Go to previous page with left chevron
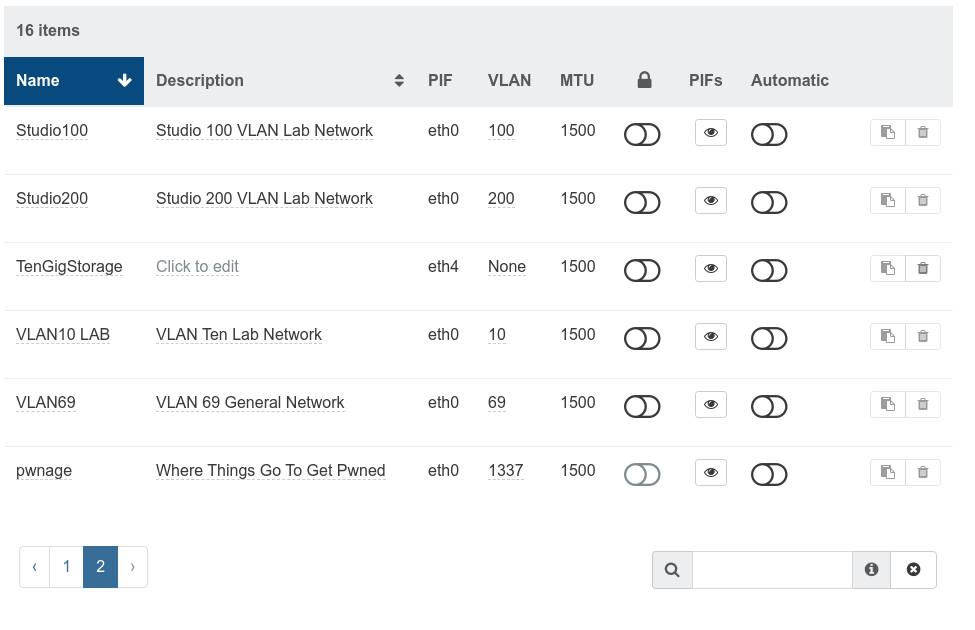 (x=35, y=567)
